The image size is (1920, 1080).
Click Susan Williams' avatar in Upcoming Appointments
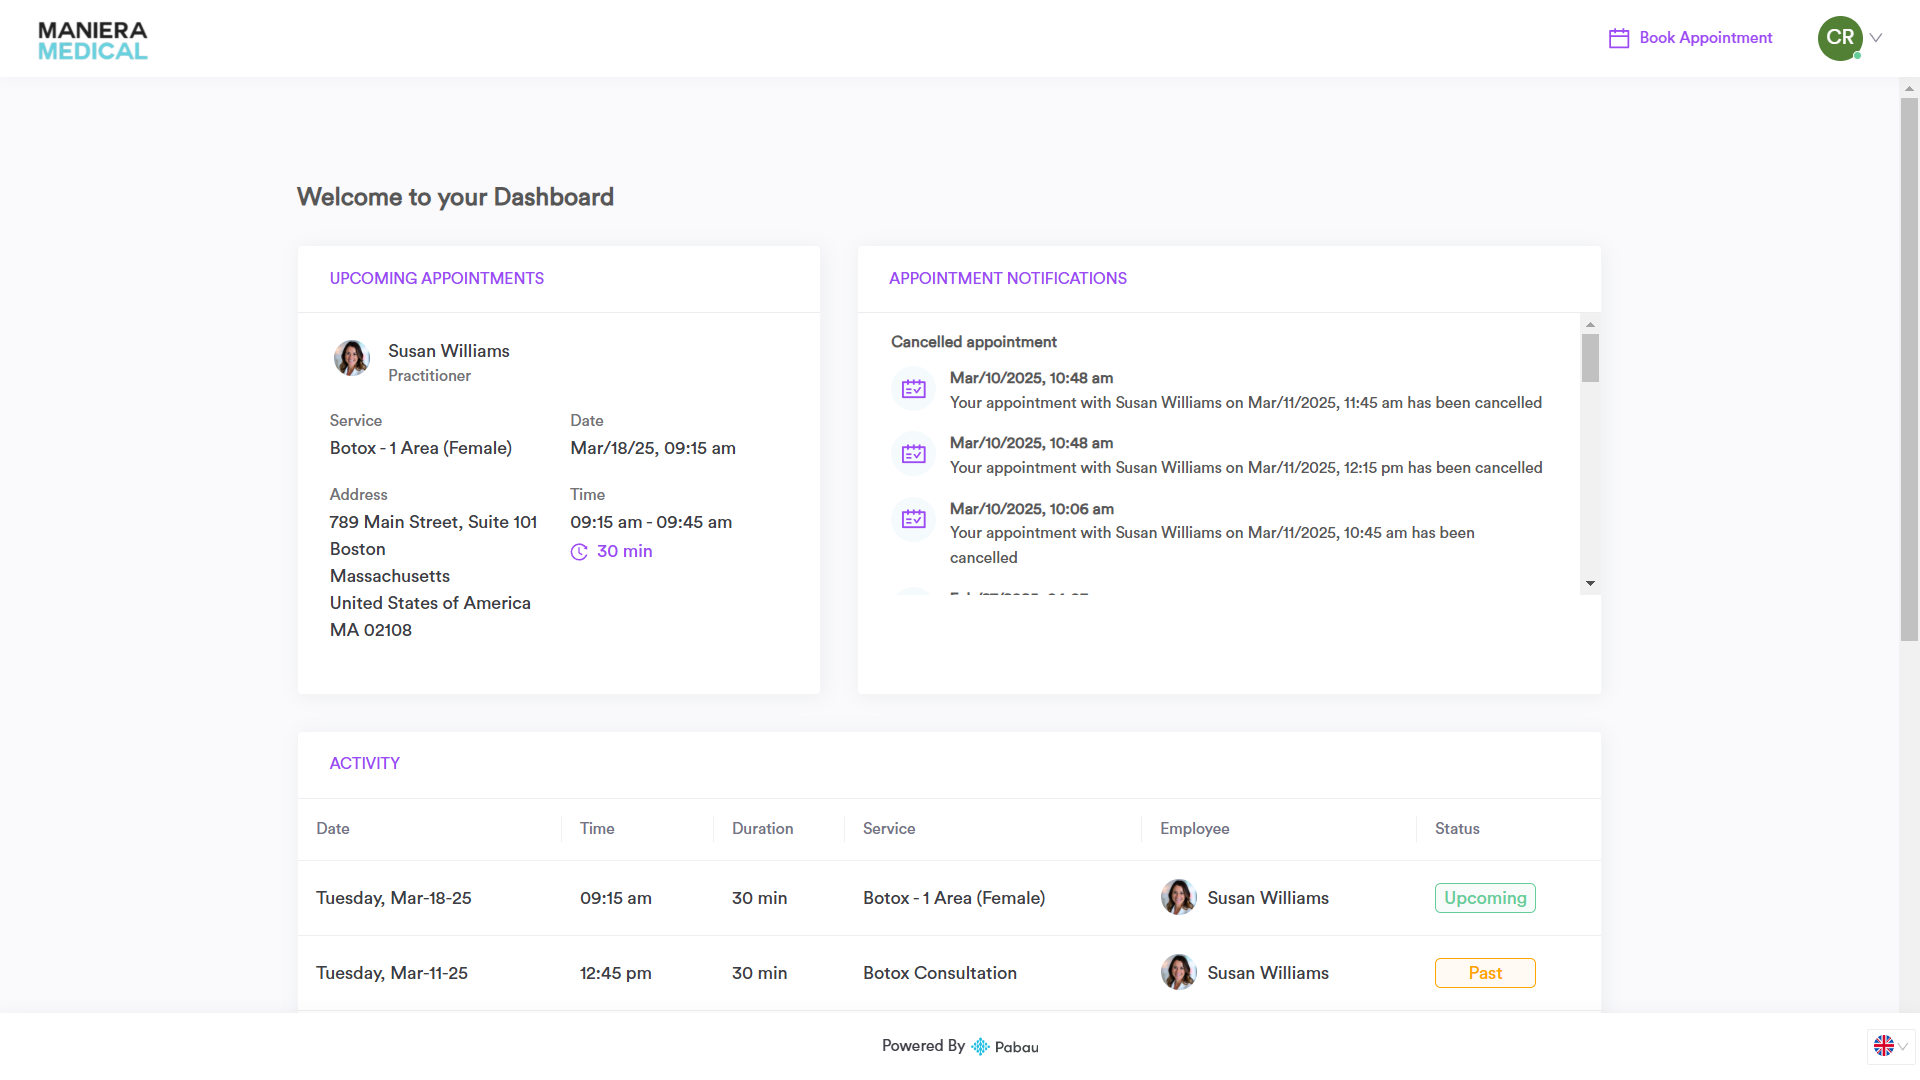(351, 357)
